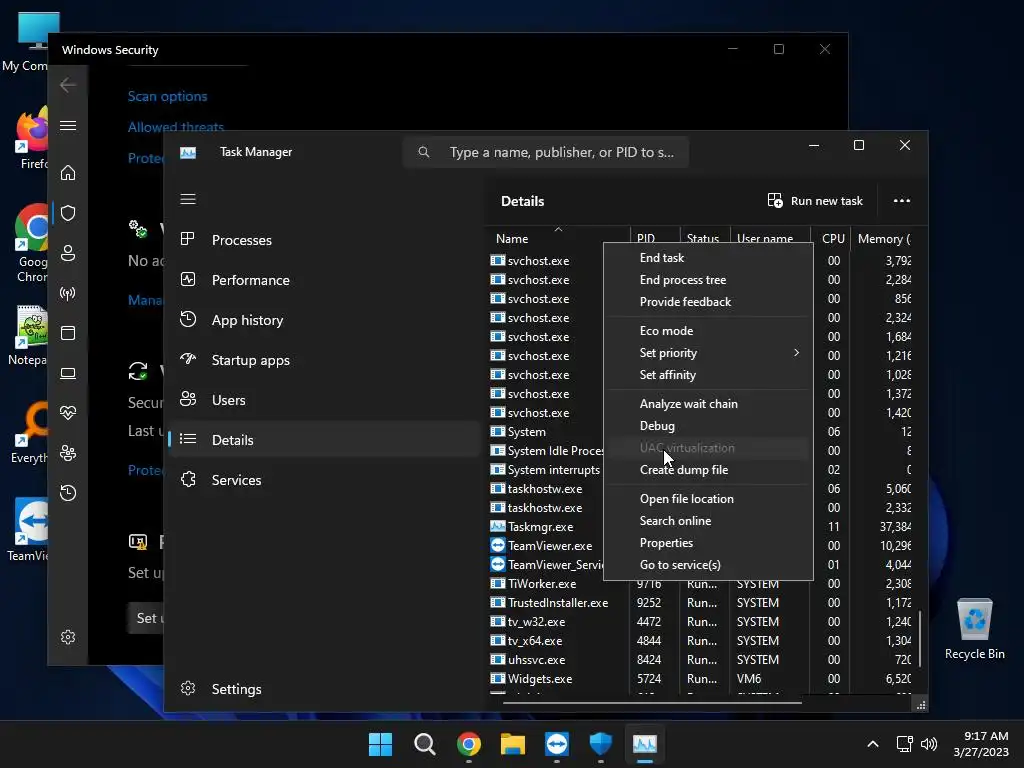Click the details list horizontal scrollbar

click(x=652, y=703)
